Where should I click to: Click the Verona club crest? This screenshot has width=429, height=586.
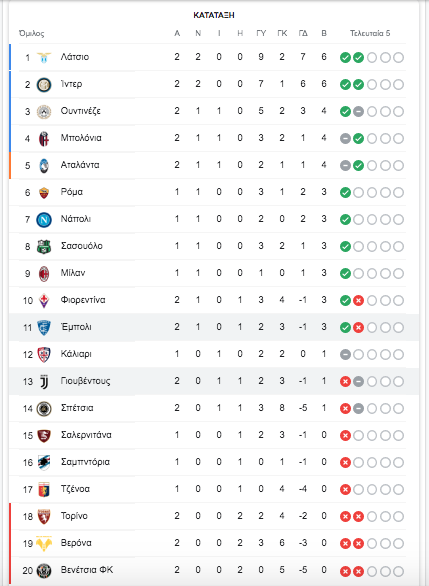tap(44, 544)
